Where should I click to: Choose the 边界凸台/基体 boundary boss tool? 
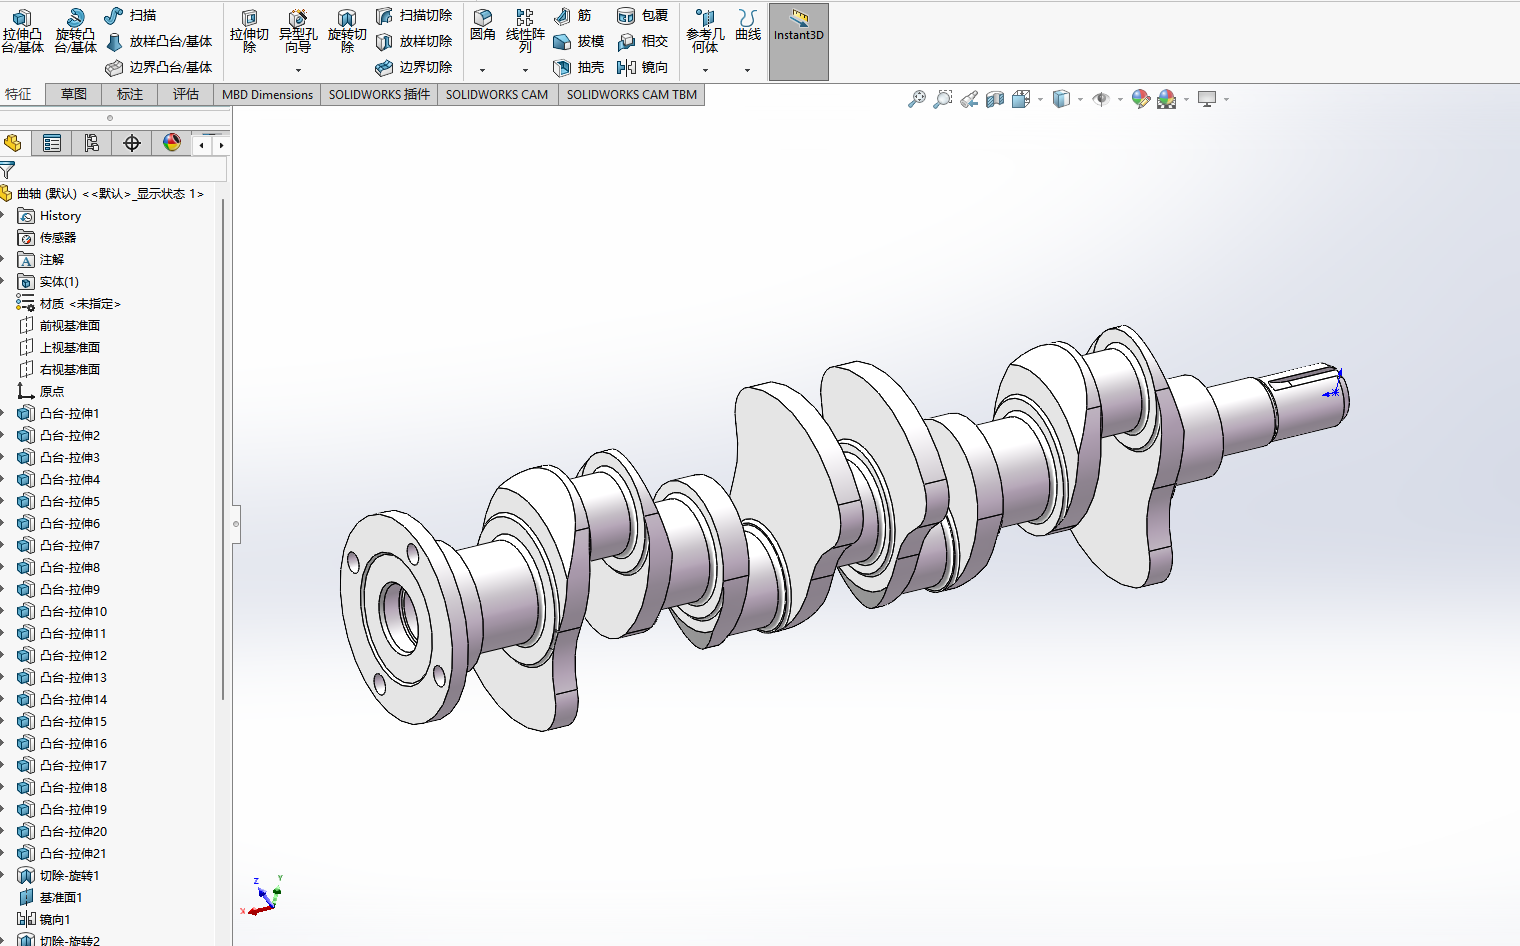158,67
